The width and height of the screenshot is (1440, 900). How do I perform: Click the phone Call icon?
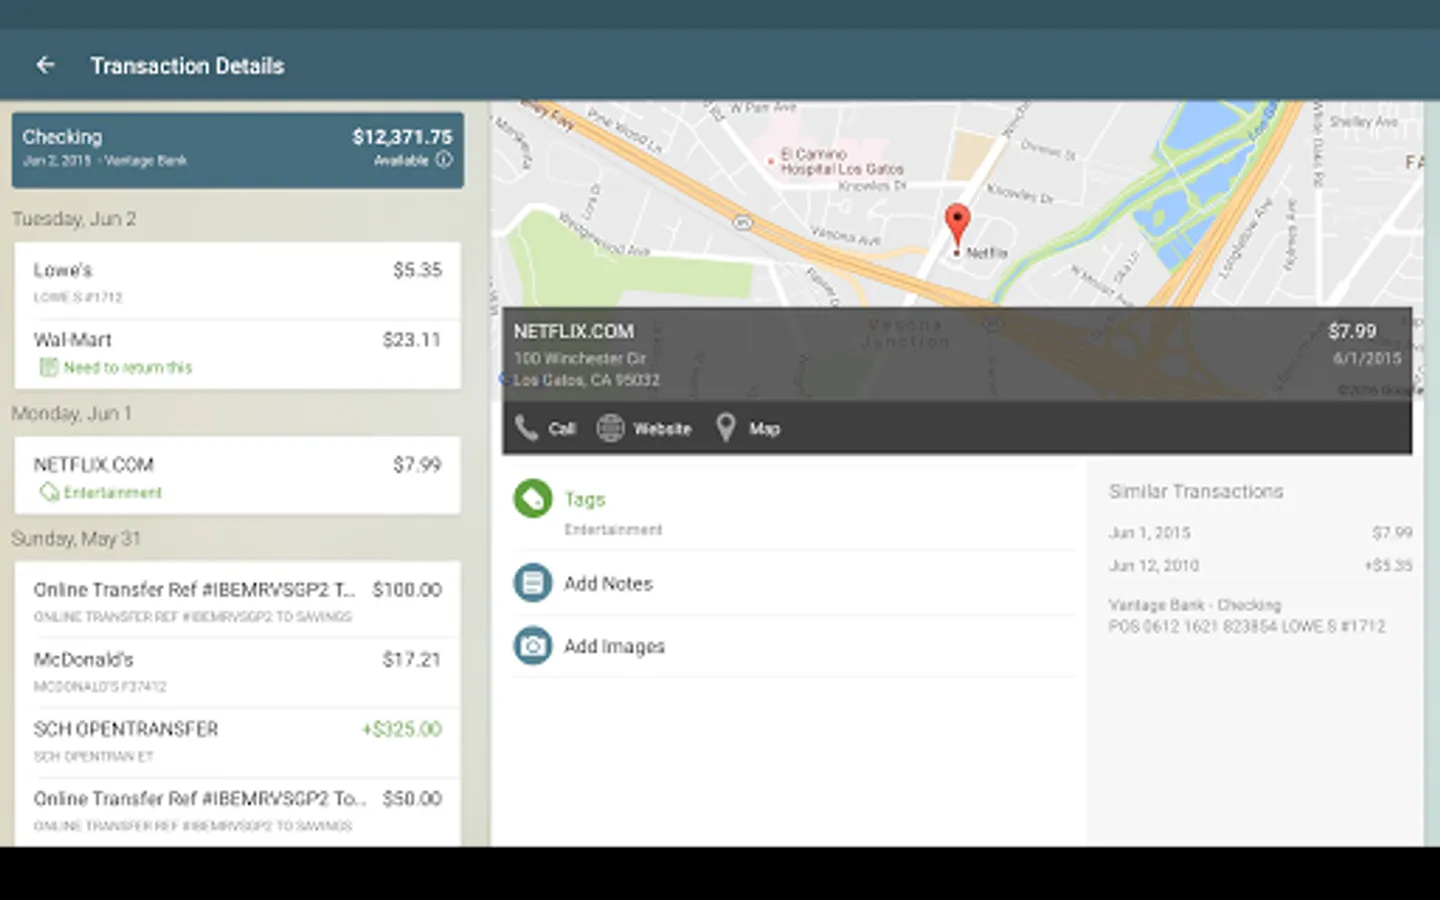[x=526, y=428]
